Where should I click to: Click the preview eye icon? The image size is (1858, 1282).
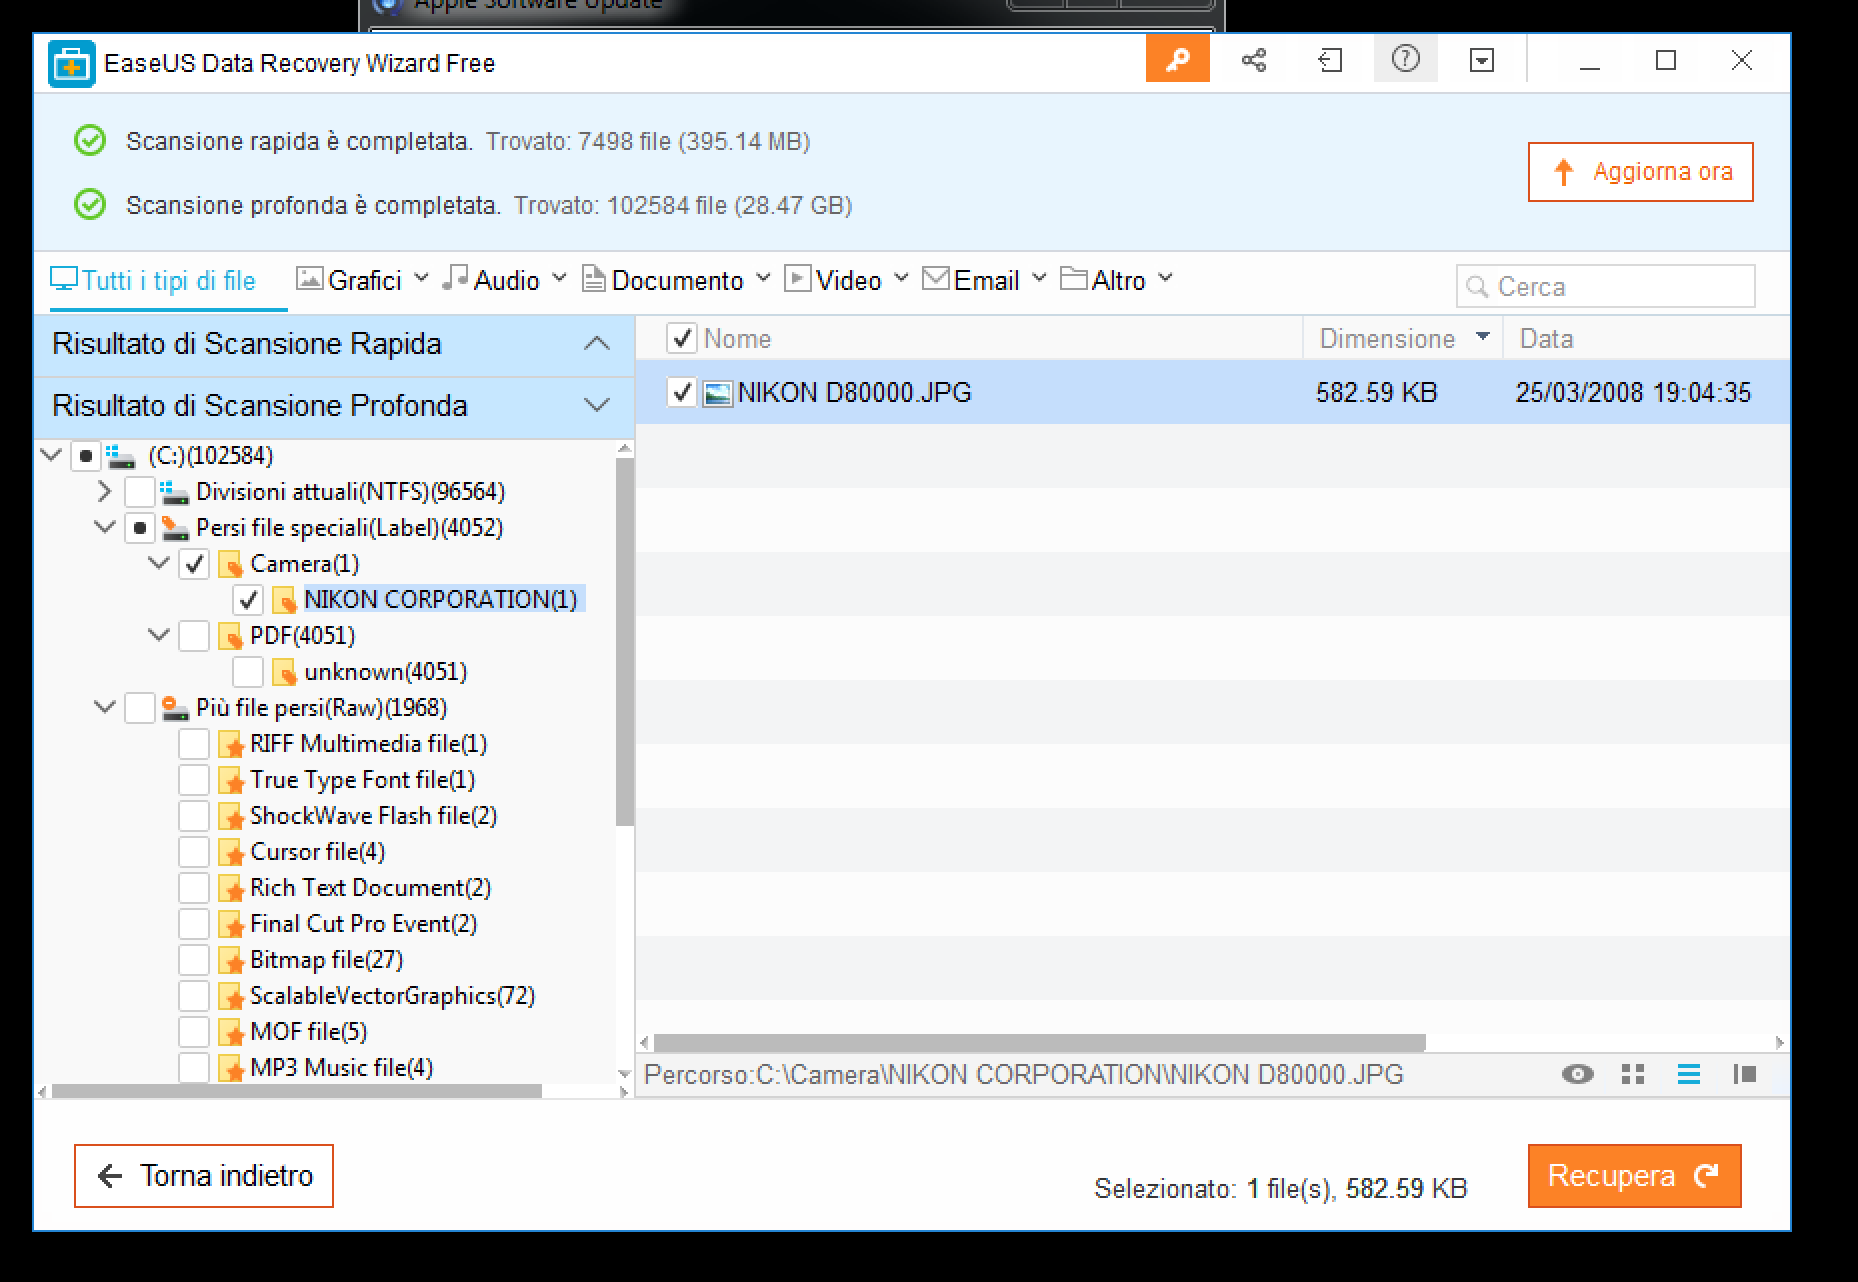point(1577,1074)
